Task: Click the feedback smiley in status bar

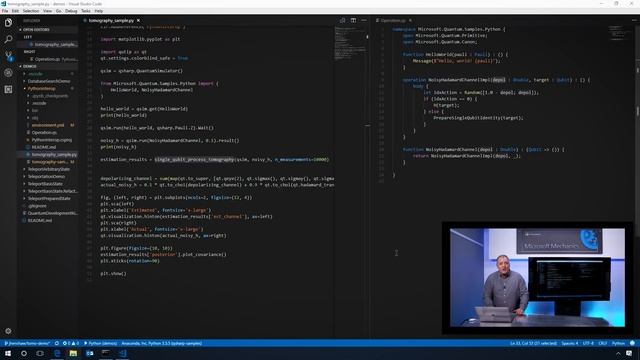Action: tap(632, 343)
